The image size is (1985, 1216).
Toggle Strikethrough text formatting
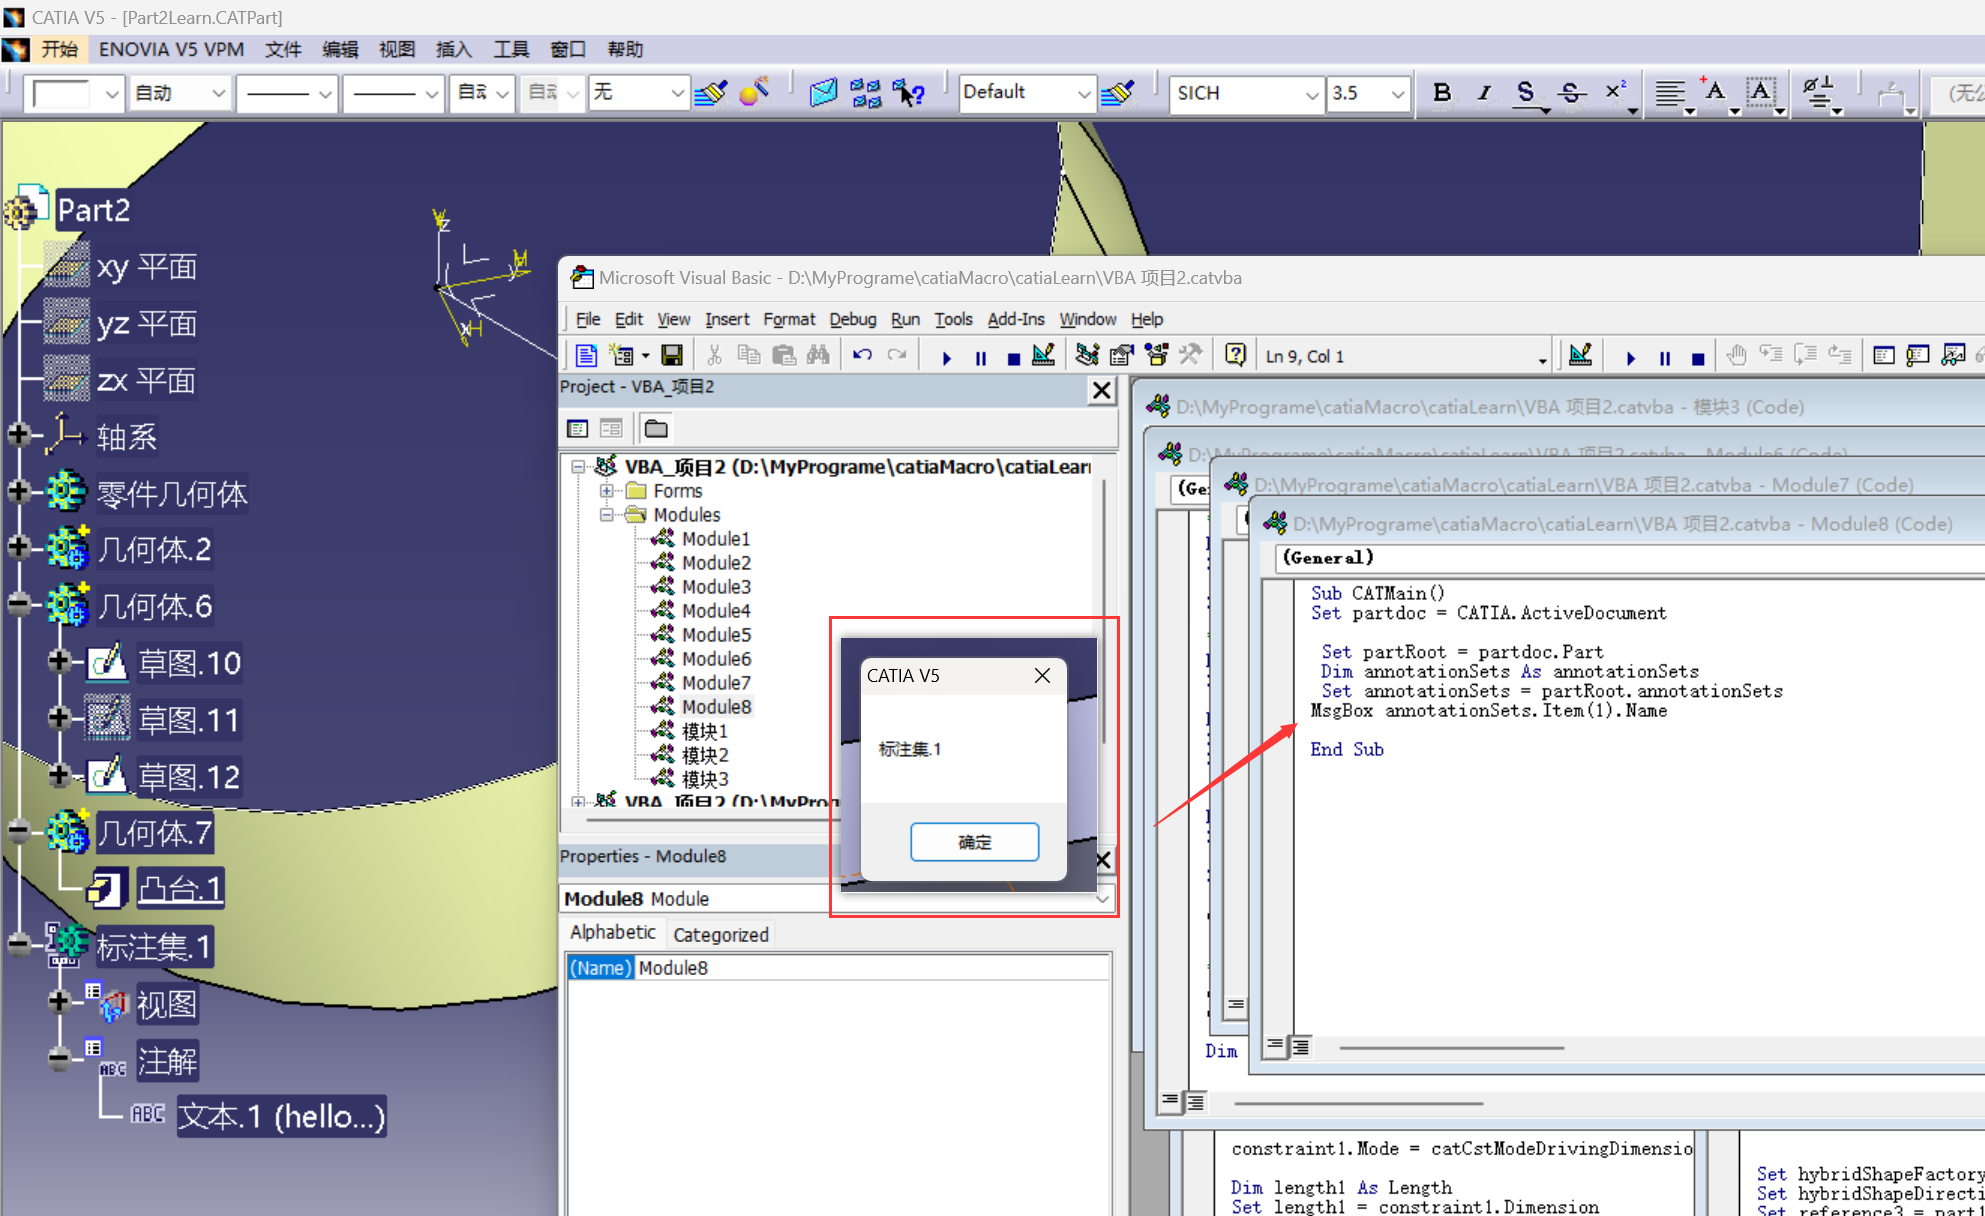(x=1571, y=93)
